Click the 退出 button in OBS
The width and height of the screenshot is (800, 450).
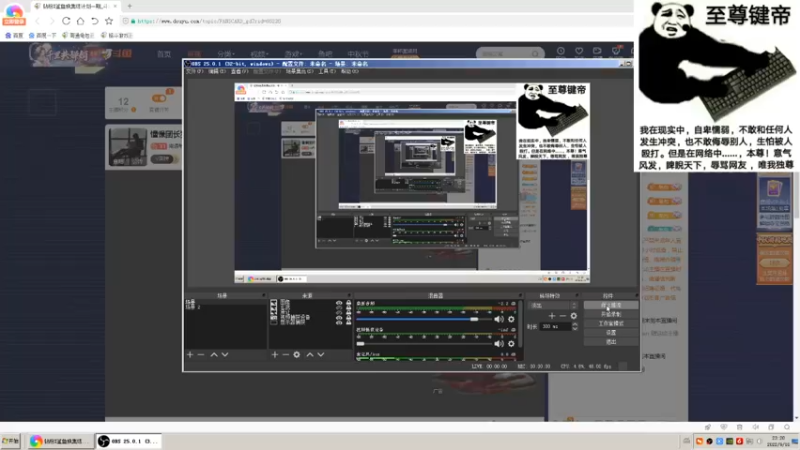click(611, 342)
